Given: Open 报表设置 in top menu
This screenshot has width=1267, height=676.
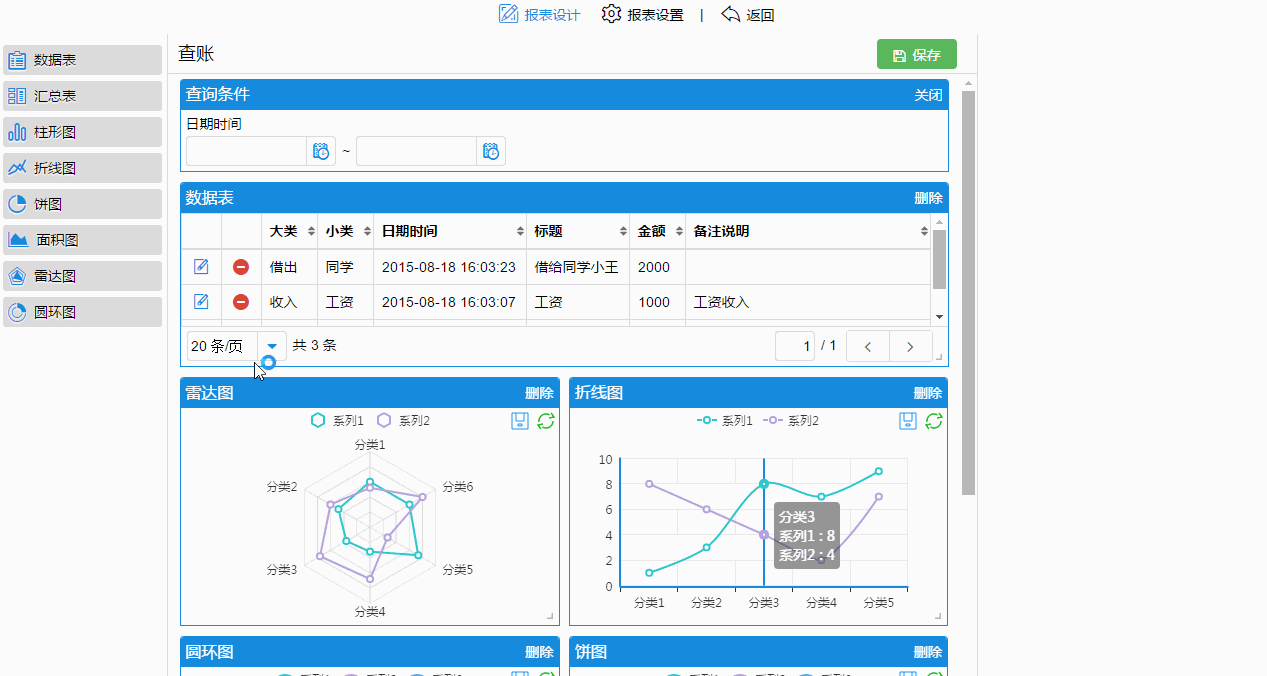Looking at the screenshot, I should [643, 15].
